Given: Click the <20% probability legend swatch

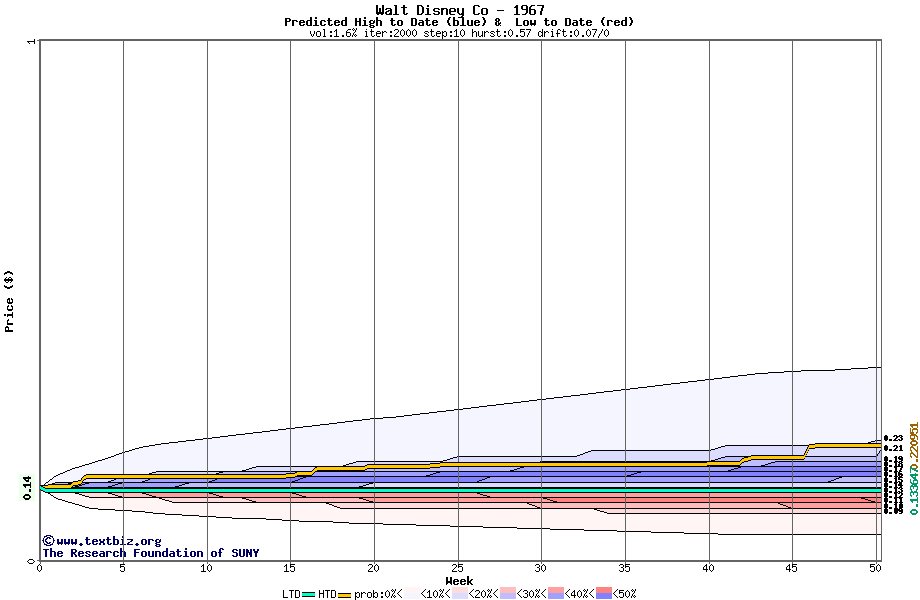Looking at the screenshot, I should (459, 594).
